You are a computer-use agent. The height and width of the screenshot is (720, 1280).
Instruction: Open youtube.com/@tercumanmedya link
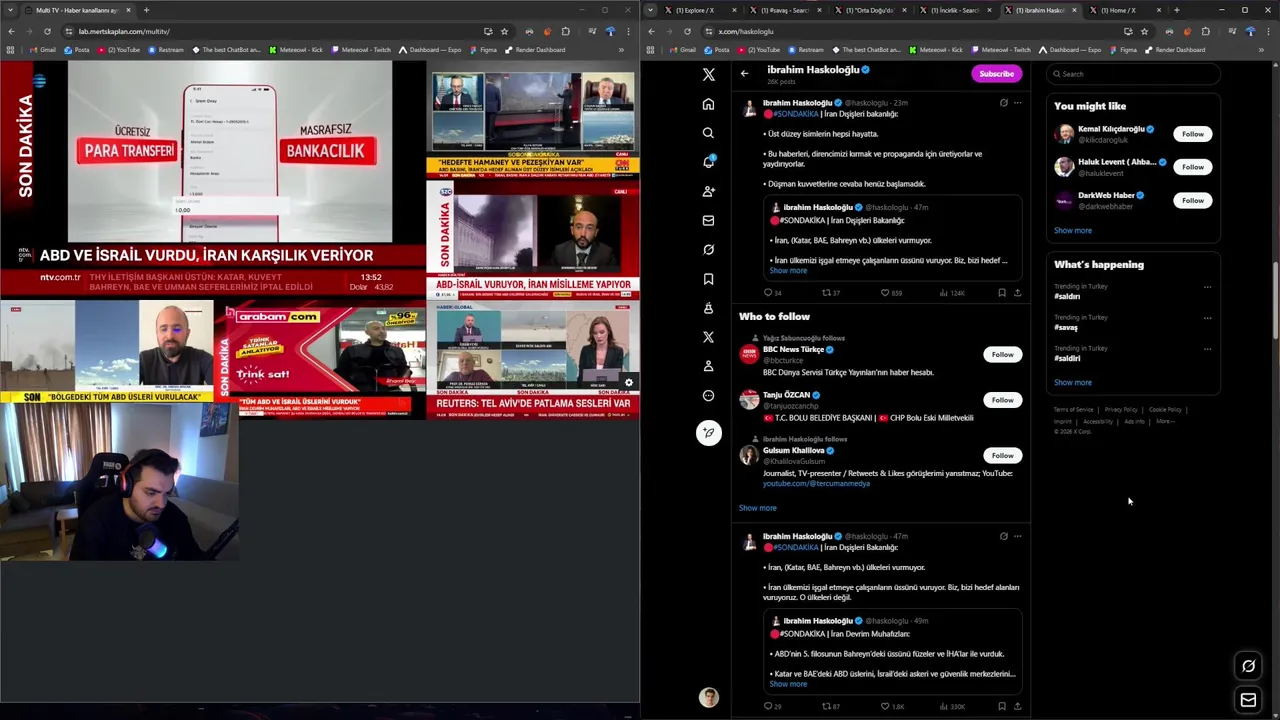[816, 484]
